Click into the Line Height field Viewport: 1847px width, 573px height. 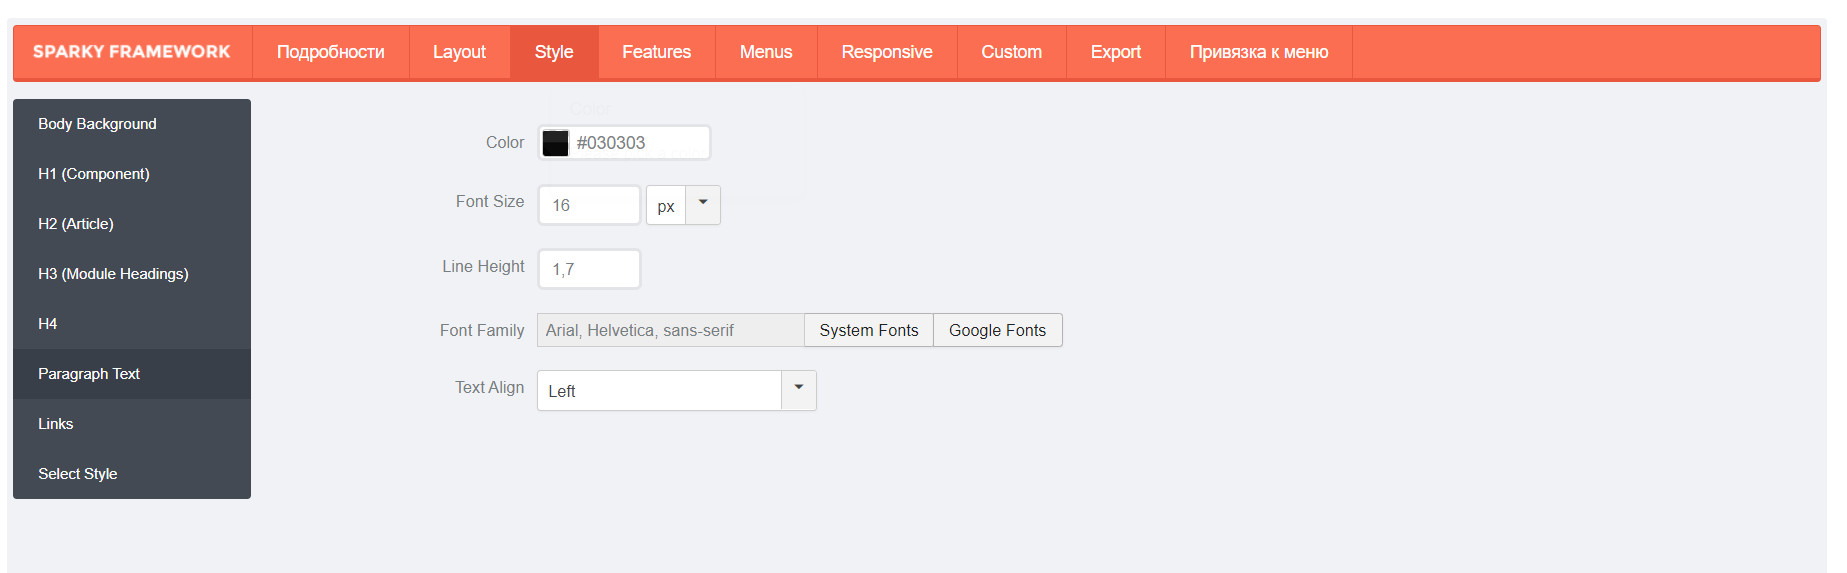[589, 269]
